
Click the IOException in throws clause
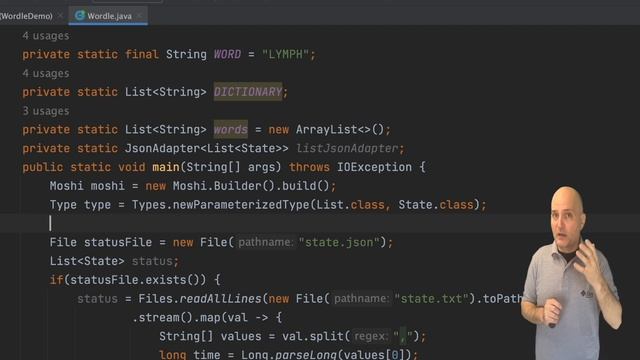point(374,167)
